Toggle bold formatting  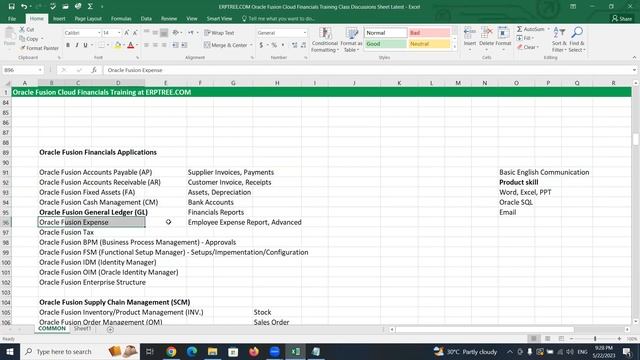tap(68, 45)
